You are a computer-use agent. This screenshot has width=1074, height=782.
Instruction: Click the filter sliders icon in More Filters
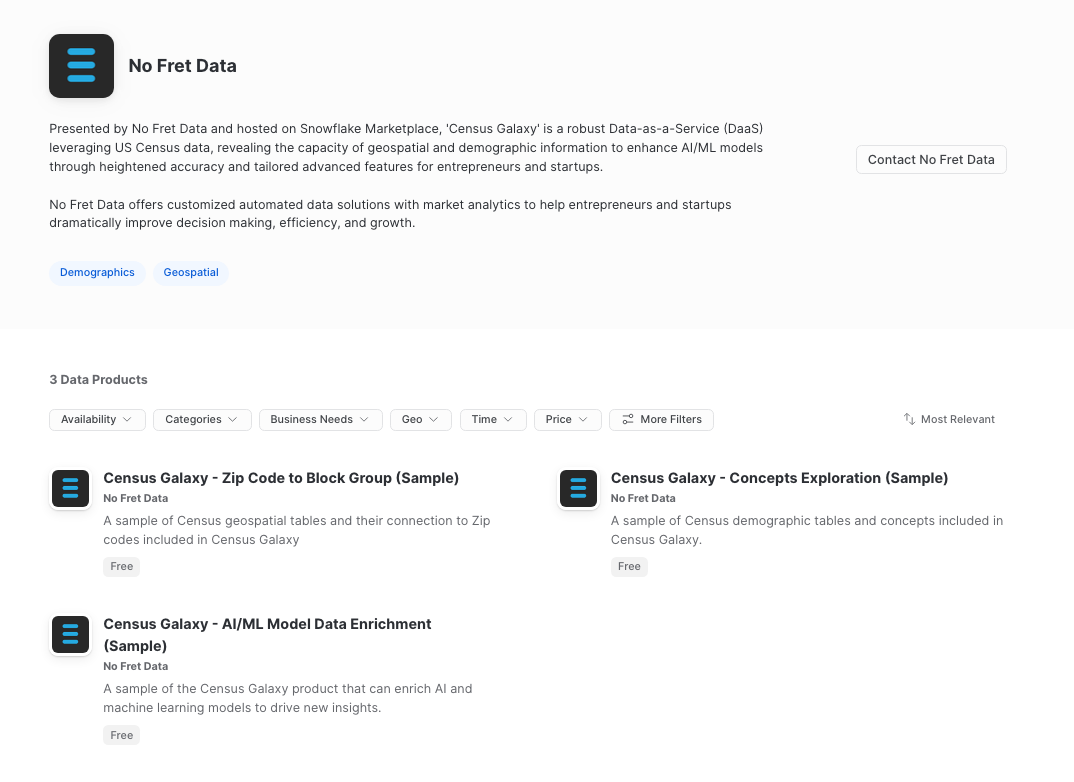627,419
